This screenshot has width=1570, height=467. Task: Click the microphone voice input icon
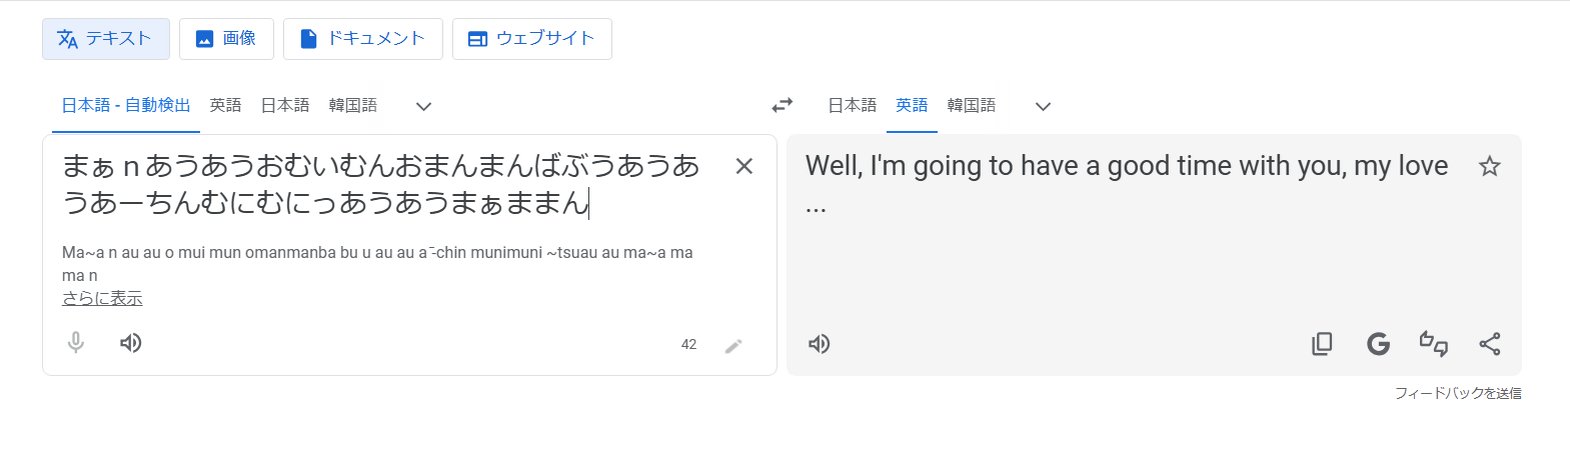[x=76, y=343]
